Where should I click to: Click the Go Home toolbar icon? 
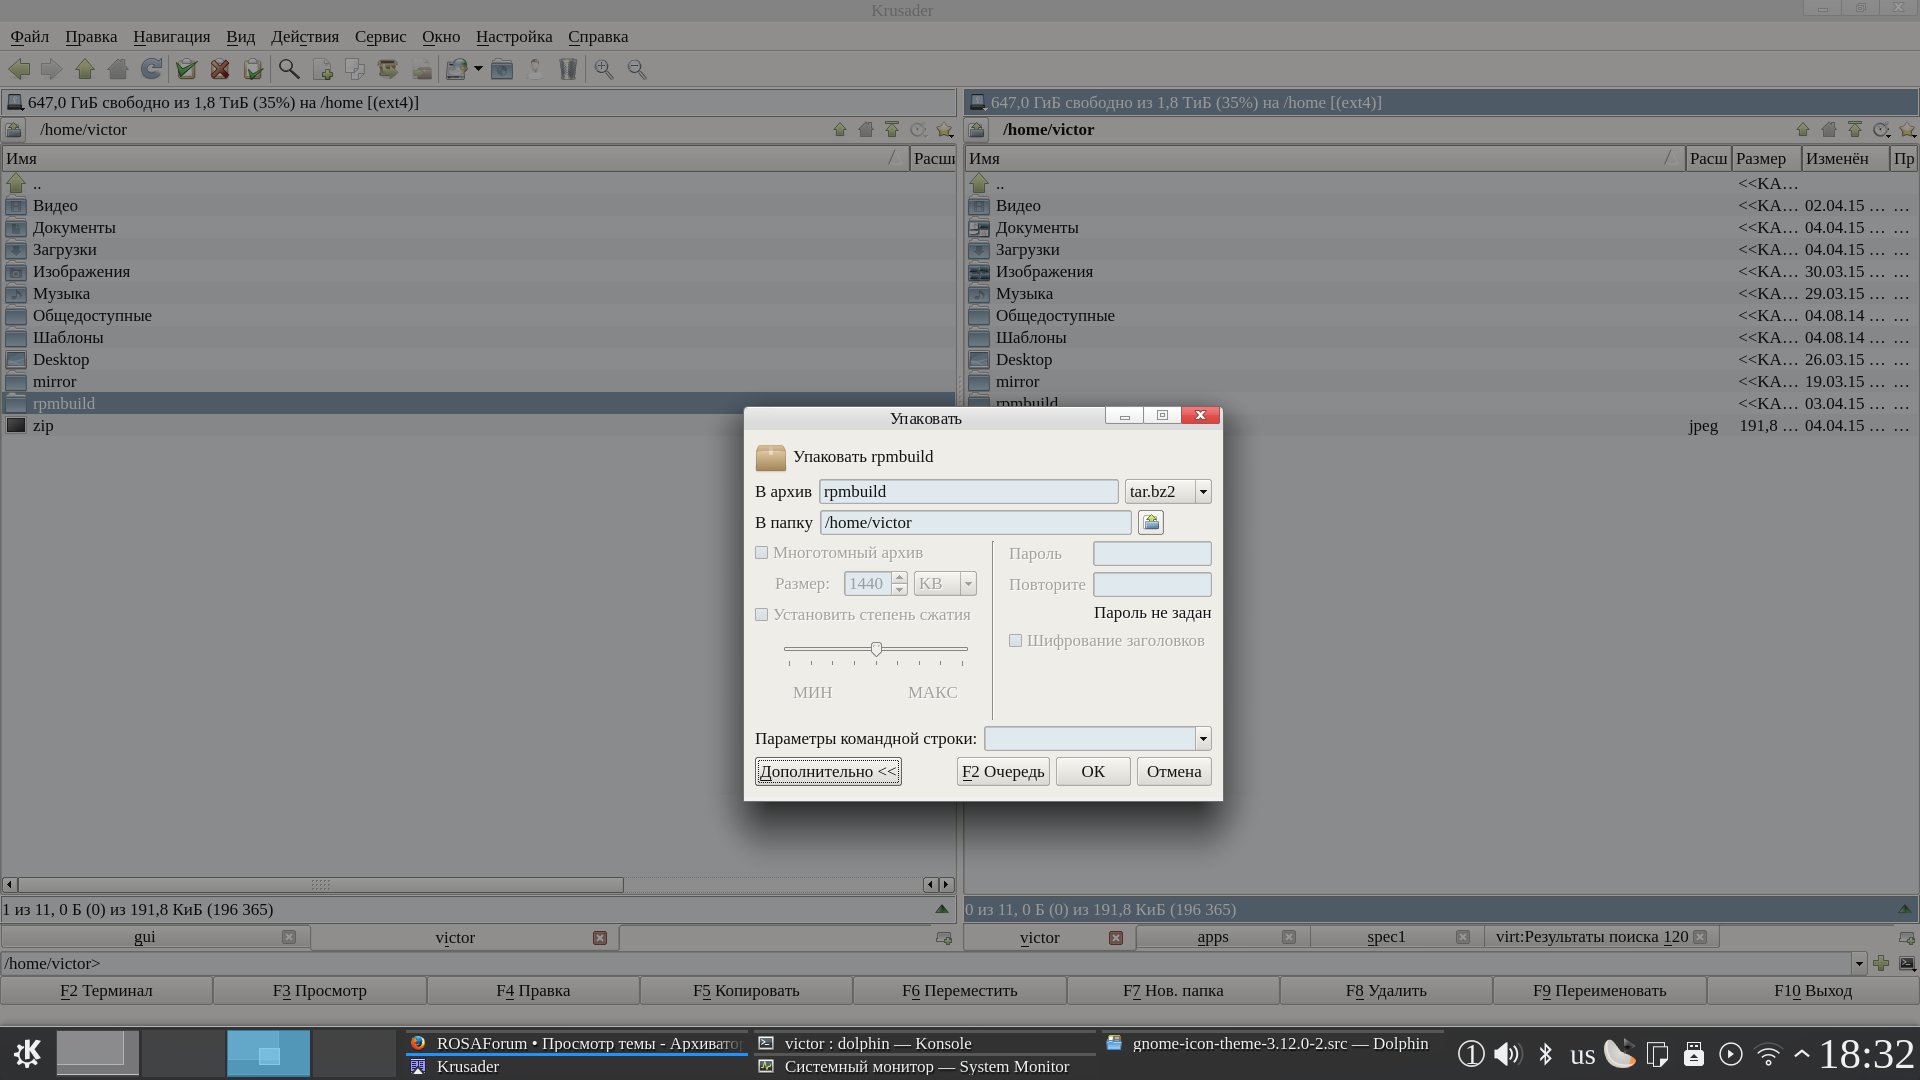pos(118,69)
